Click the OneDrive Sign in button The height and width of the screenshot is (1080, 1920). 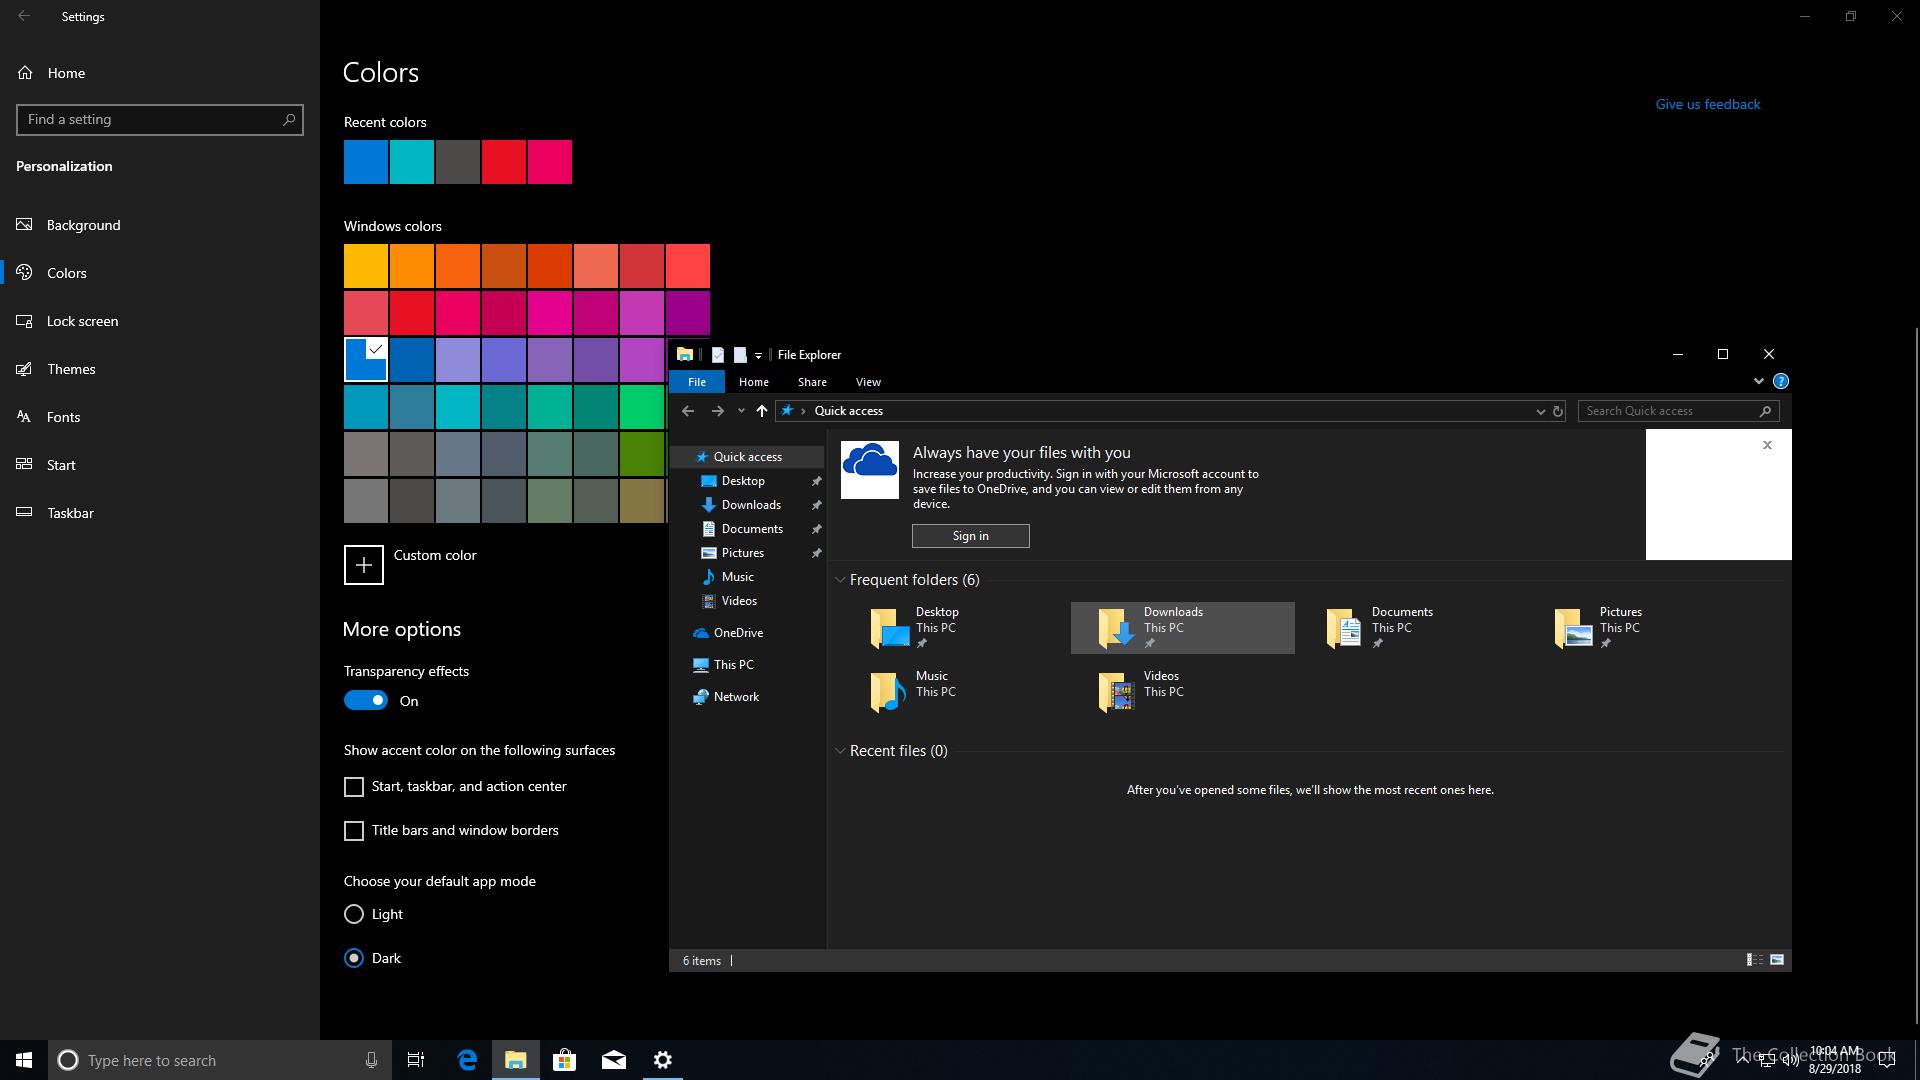pyautogui.click(x=970, y=536)
